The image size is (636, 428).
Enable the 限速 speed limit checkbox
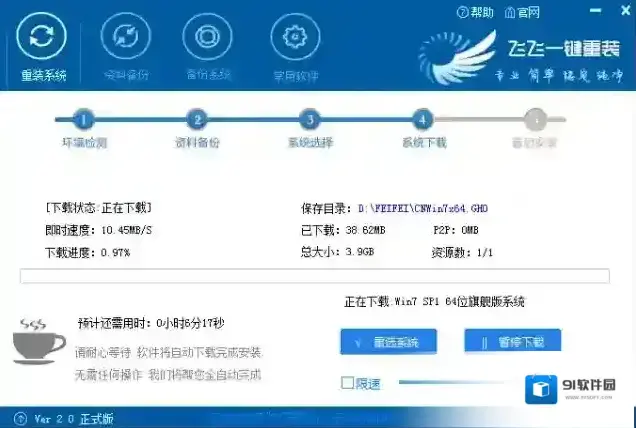point(347,383)
